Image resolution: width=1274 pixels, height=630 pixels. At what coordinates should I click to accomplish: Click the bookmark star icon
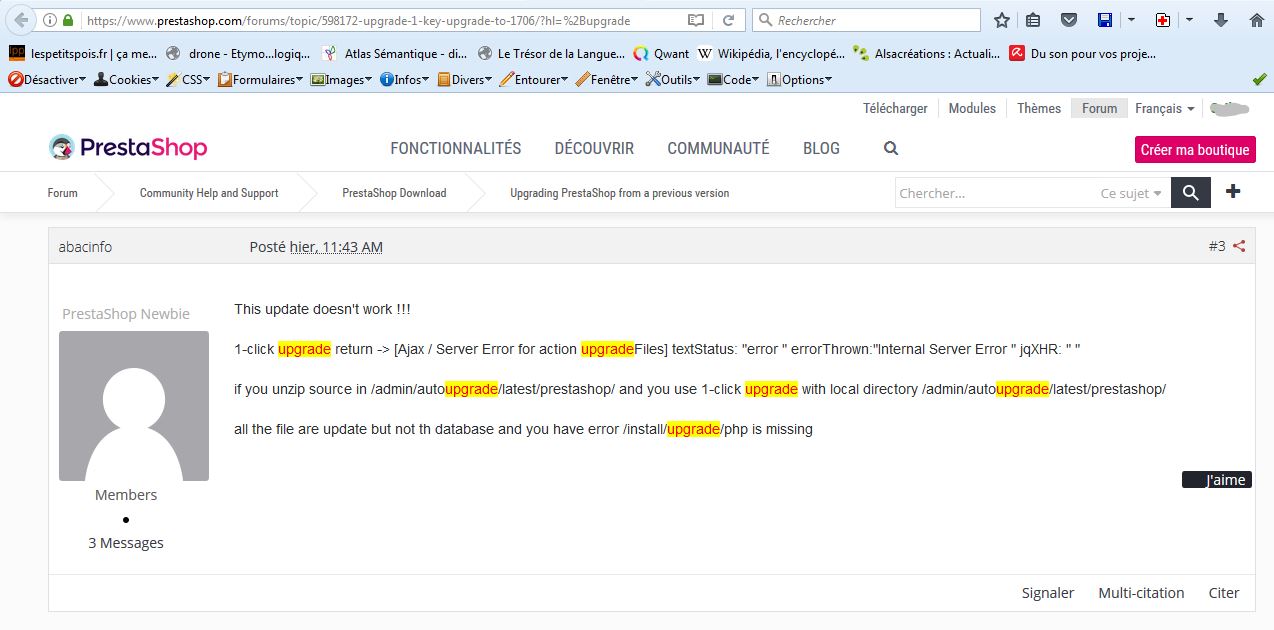1002,20
